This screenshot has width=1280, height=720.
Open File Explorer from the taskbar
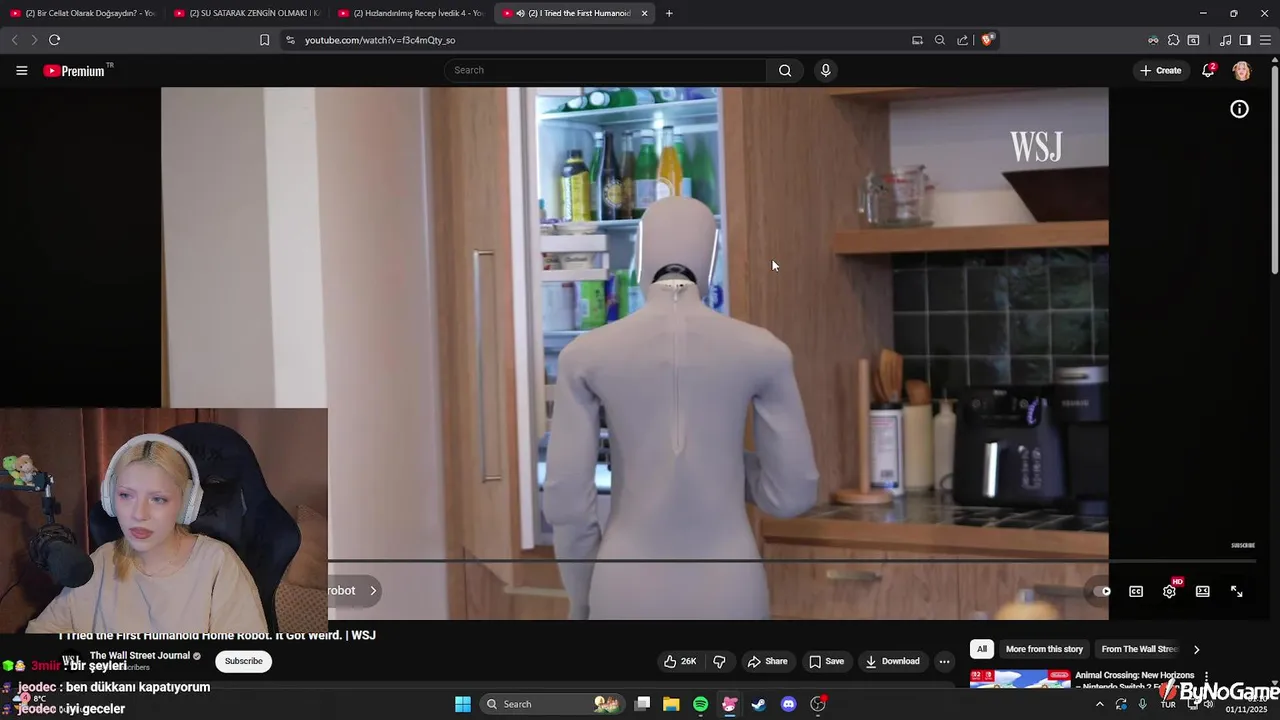(671, 704)
